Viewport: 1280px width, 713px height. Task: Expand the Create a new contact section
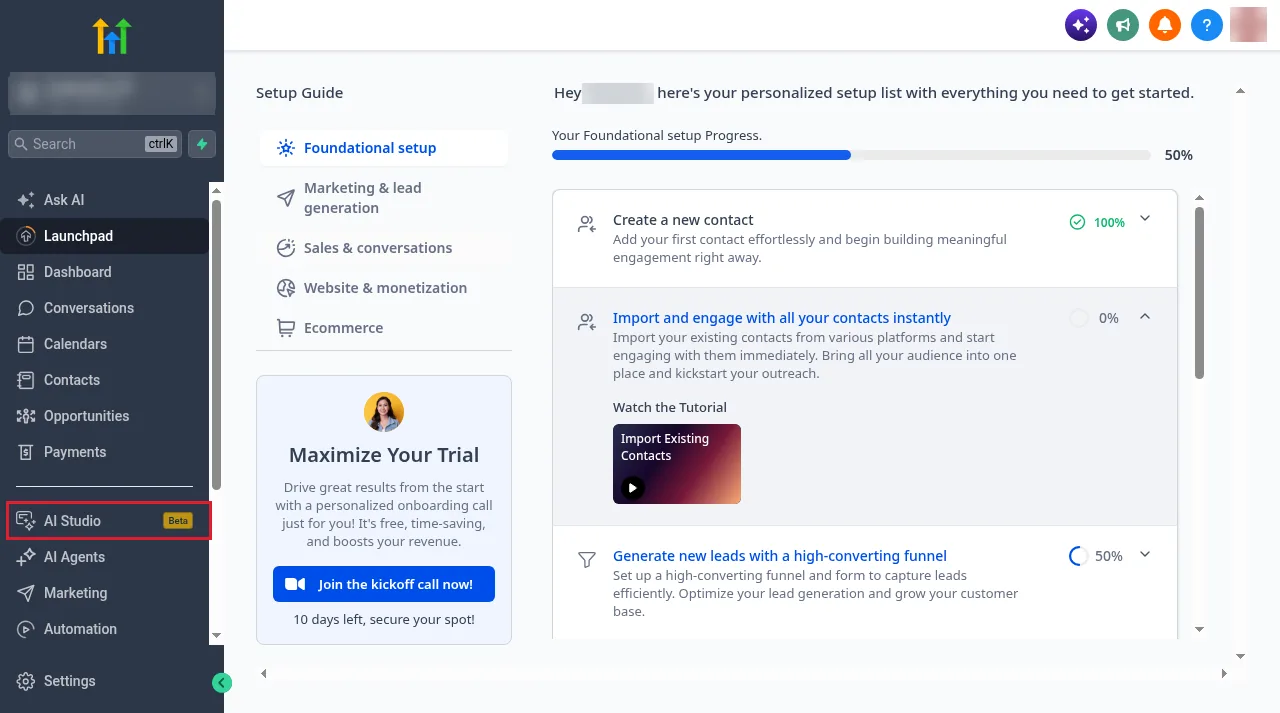[1145, 219]
